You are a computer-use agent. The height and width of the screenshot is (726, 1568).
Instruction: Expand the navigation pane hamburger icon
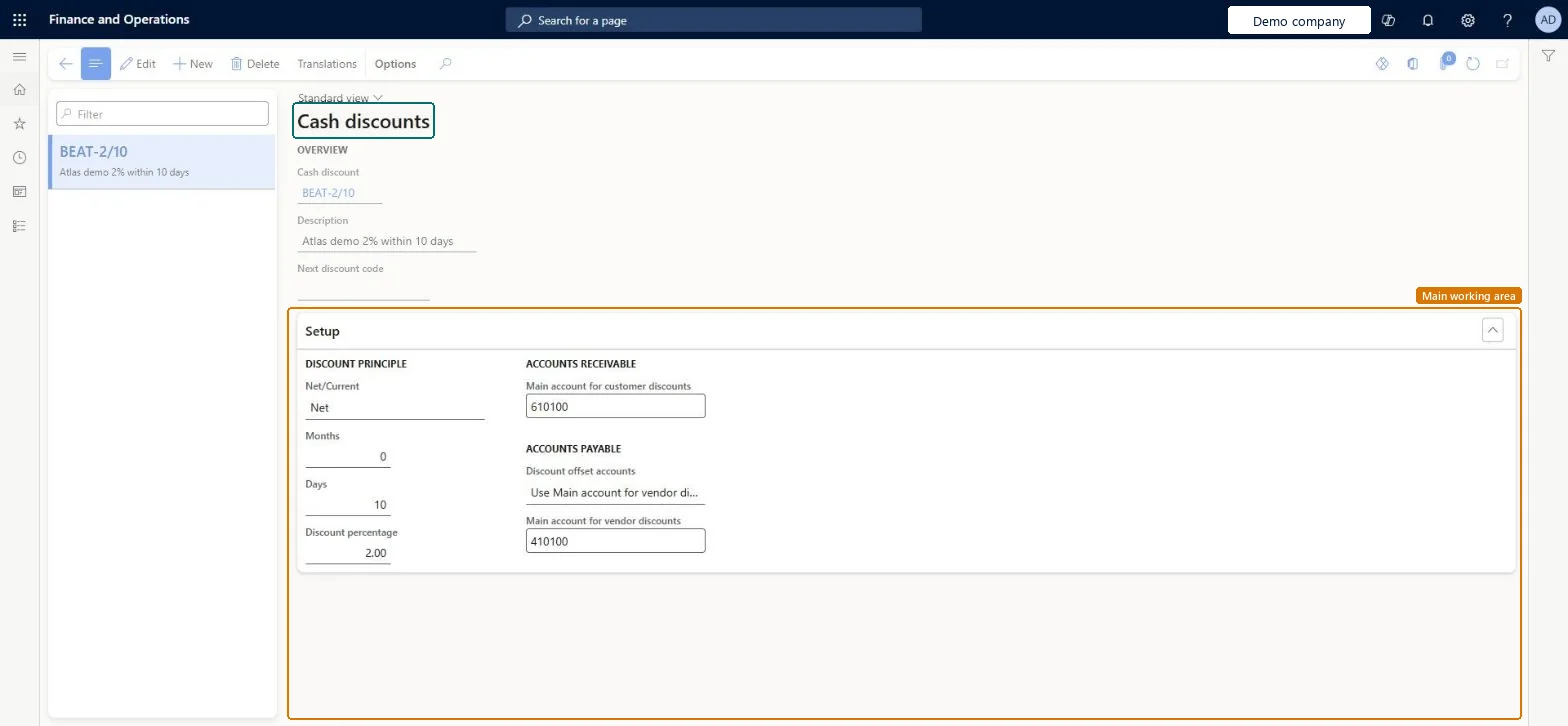coord(19,57)
